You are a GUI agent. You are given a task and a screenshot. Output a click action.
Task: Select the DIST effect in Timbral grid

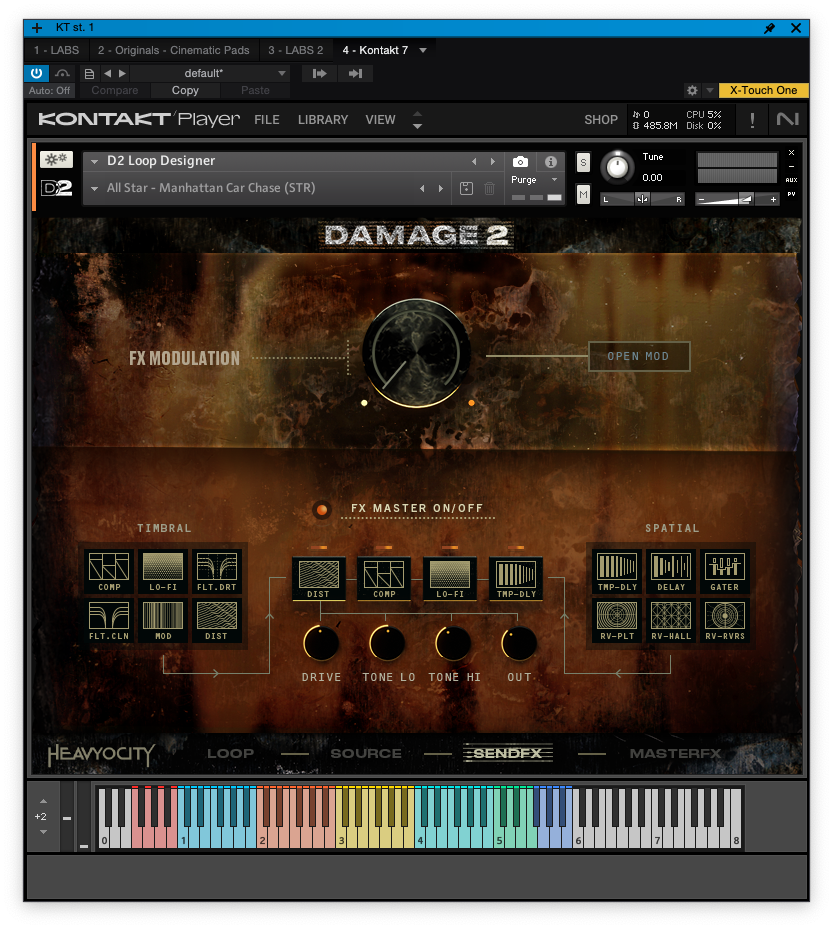coord(216,620)
